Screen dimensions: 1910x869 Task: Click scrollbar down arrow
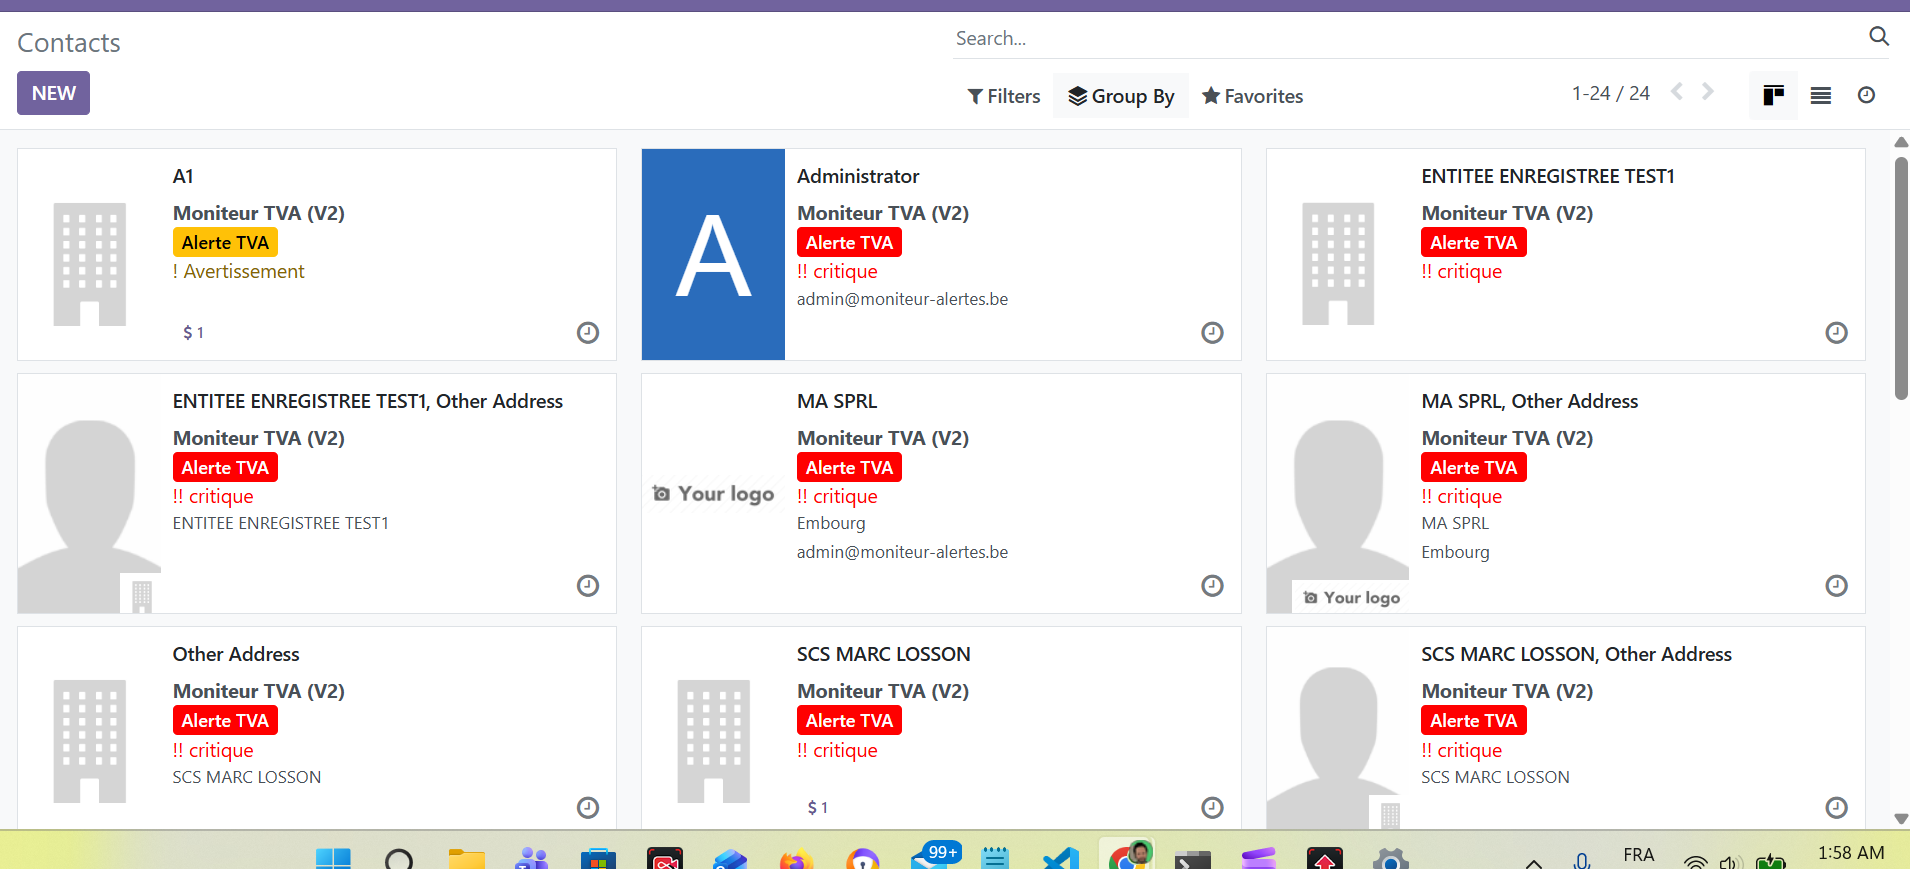(x=1901, y=819)
